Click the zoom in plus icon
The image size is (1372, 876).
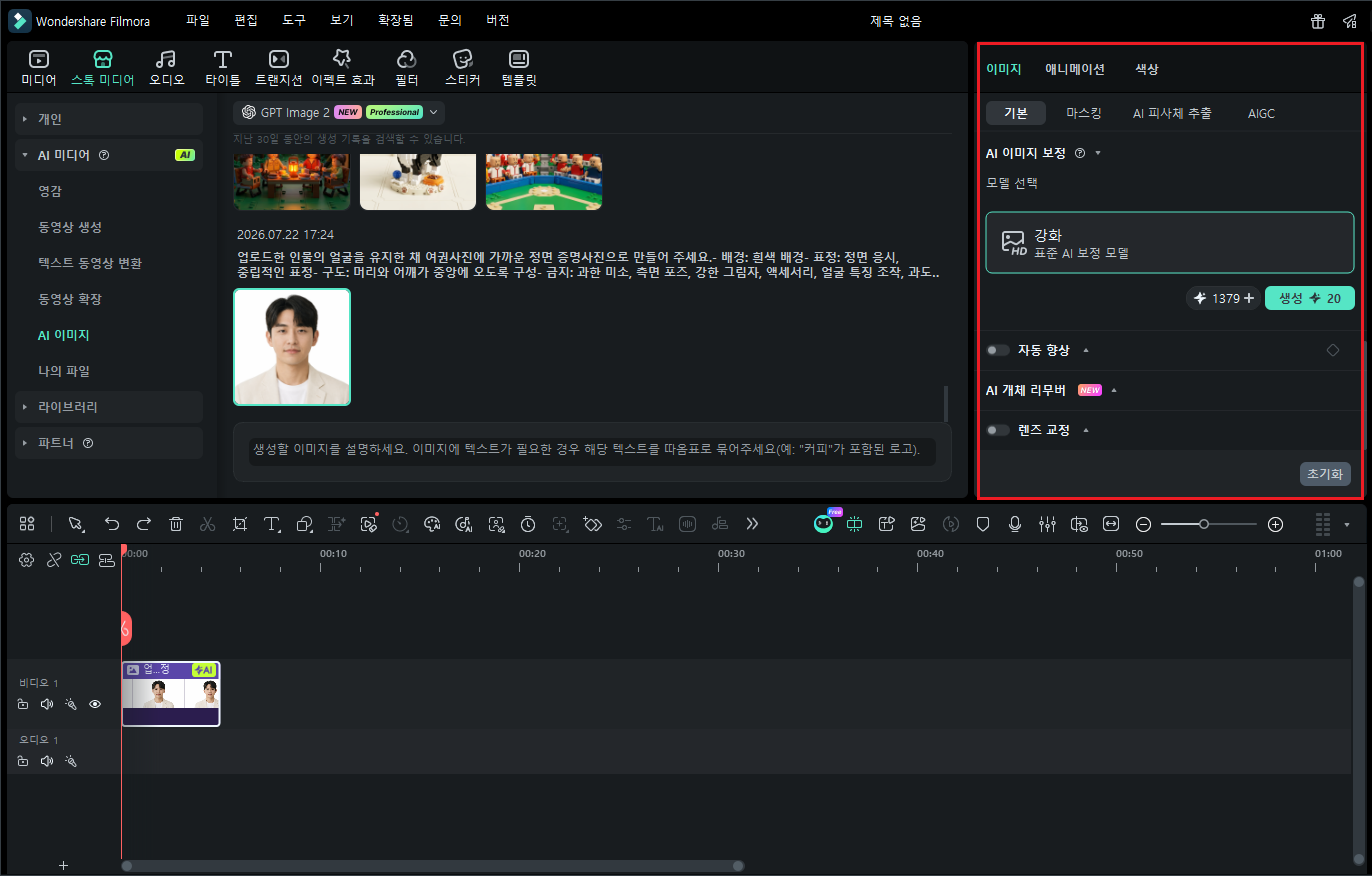(1275, 523)
